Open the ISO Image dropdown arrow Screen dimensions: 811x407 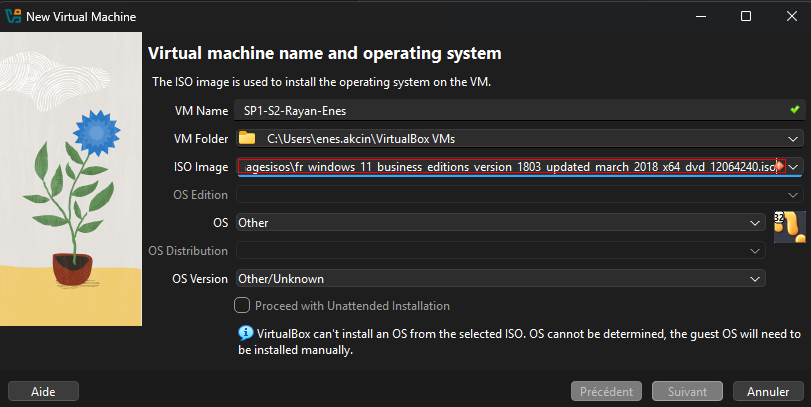pyautogui.click(x=794, y=166)
